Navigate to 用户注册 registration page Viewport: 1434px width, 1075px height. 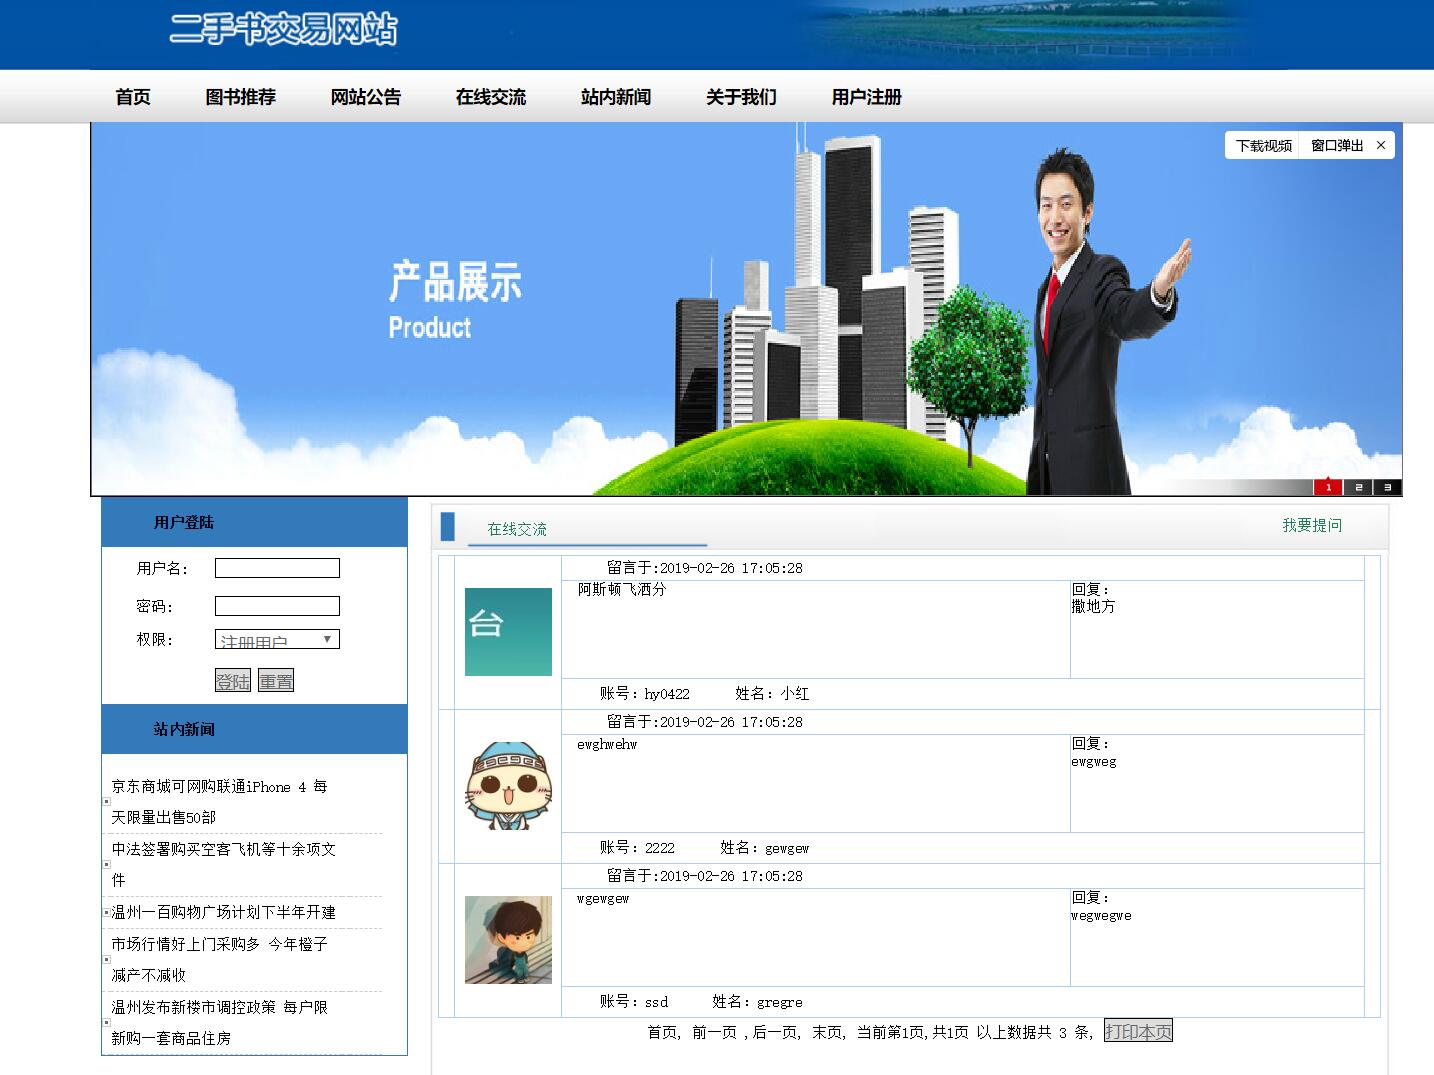click(865, 97)
